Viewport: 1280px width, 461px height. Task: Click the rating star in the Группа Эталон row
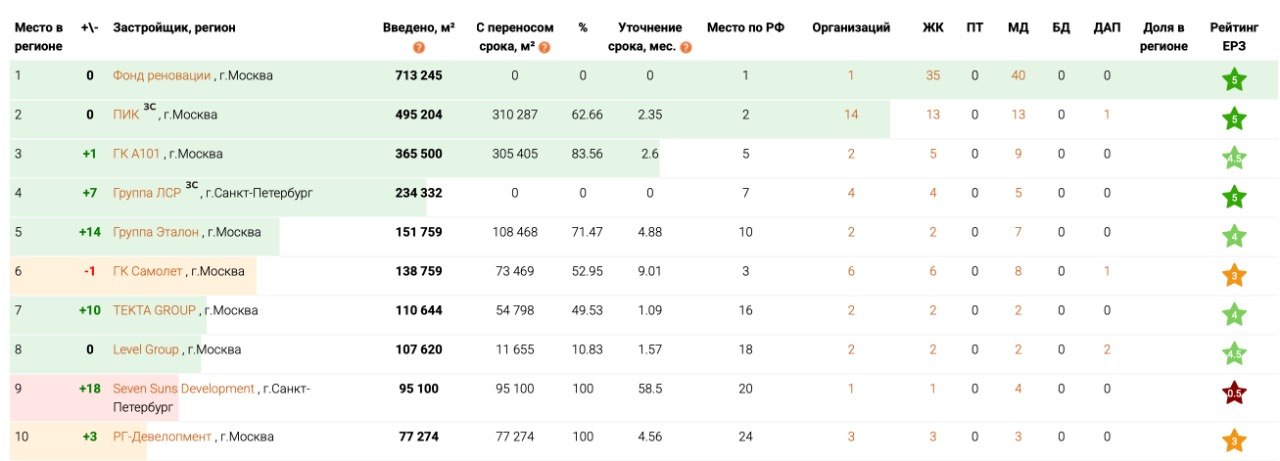1234,236
